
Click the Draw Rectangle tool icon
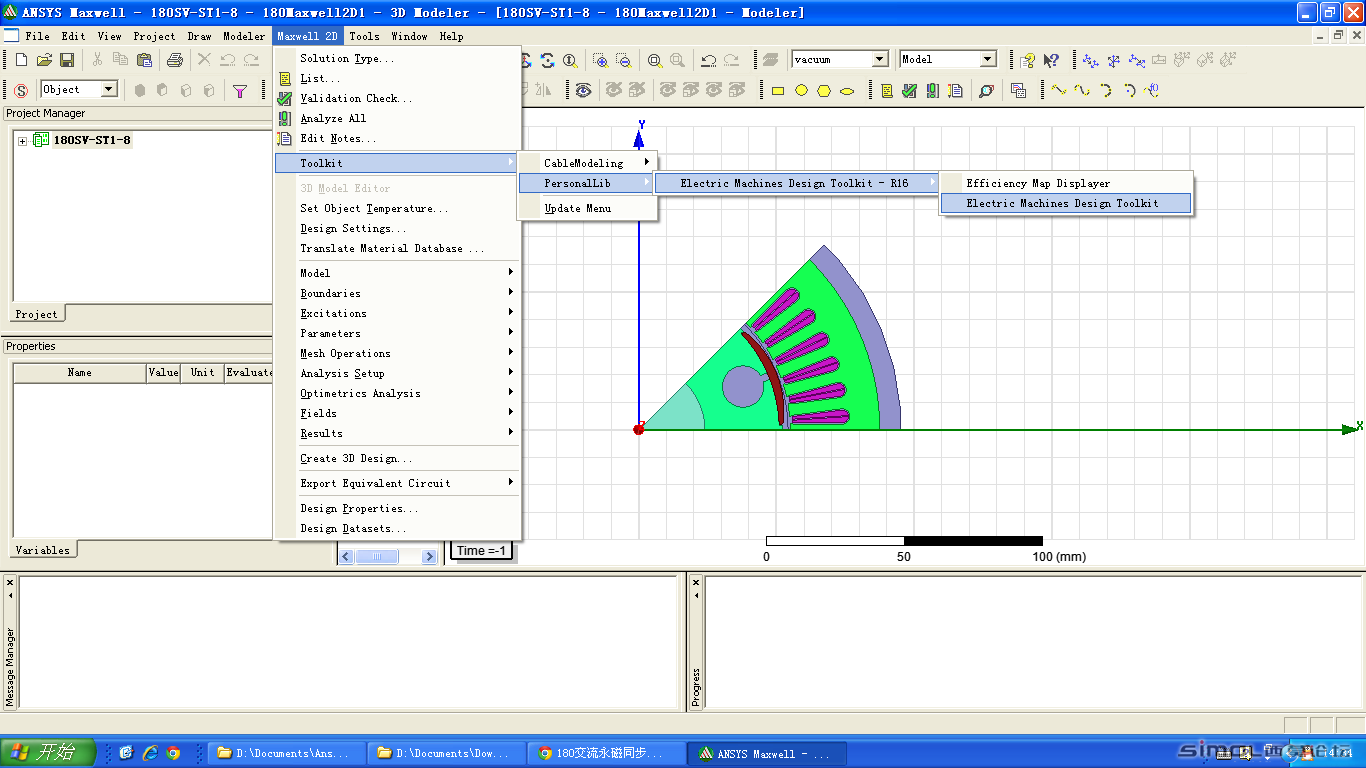pos(778,91)
